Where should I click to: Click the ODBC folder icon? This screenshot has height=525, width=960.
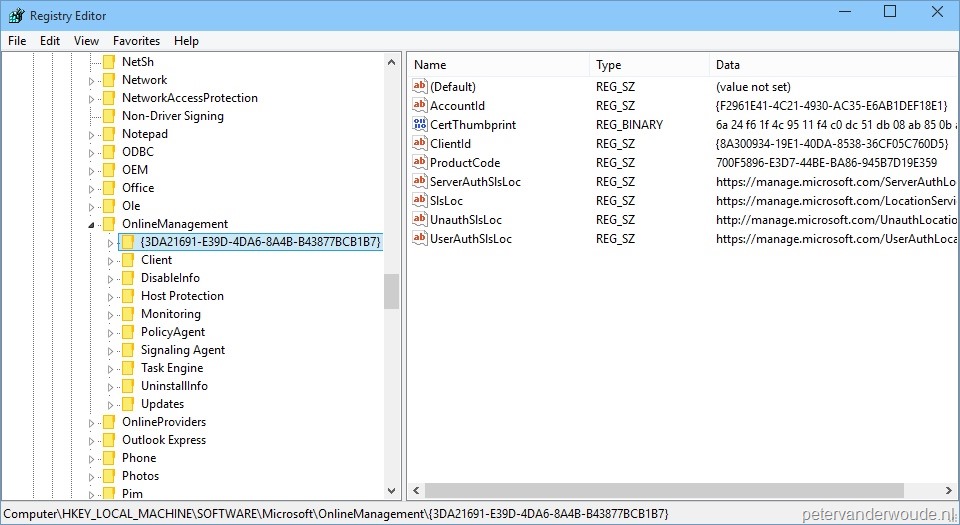109,152
